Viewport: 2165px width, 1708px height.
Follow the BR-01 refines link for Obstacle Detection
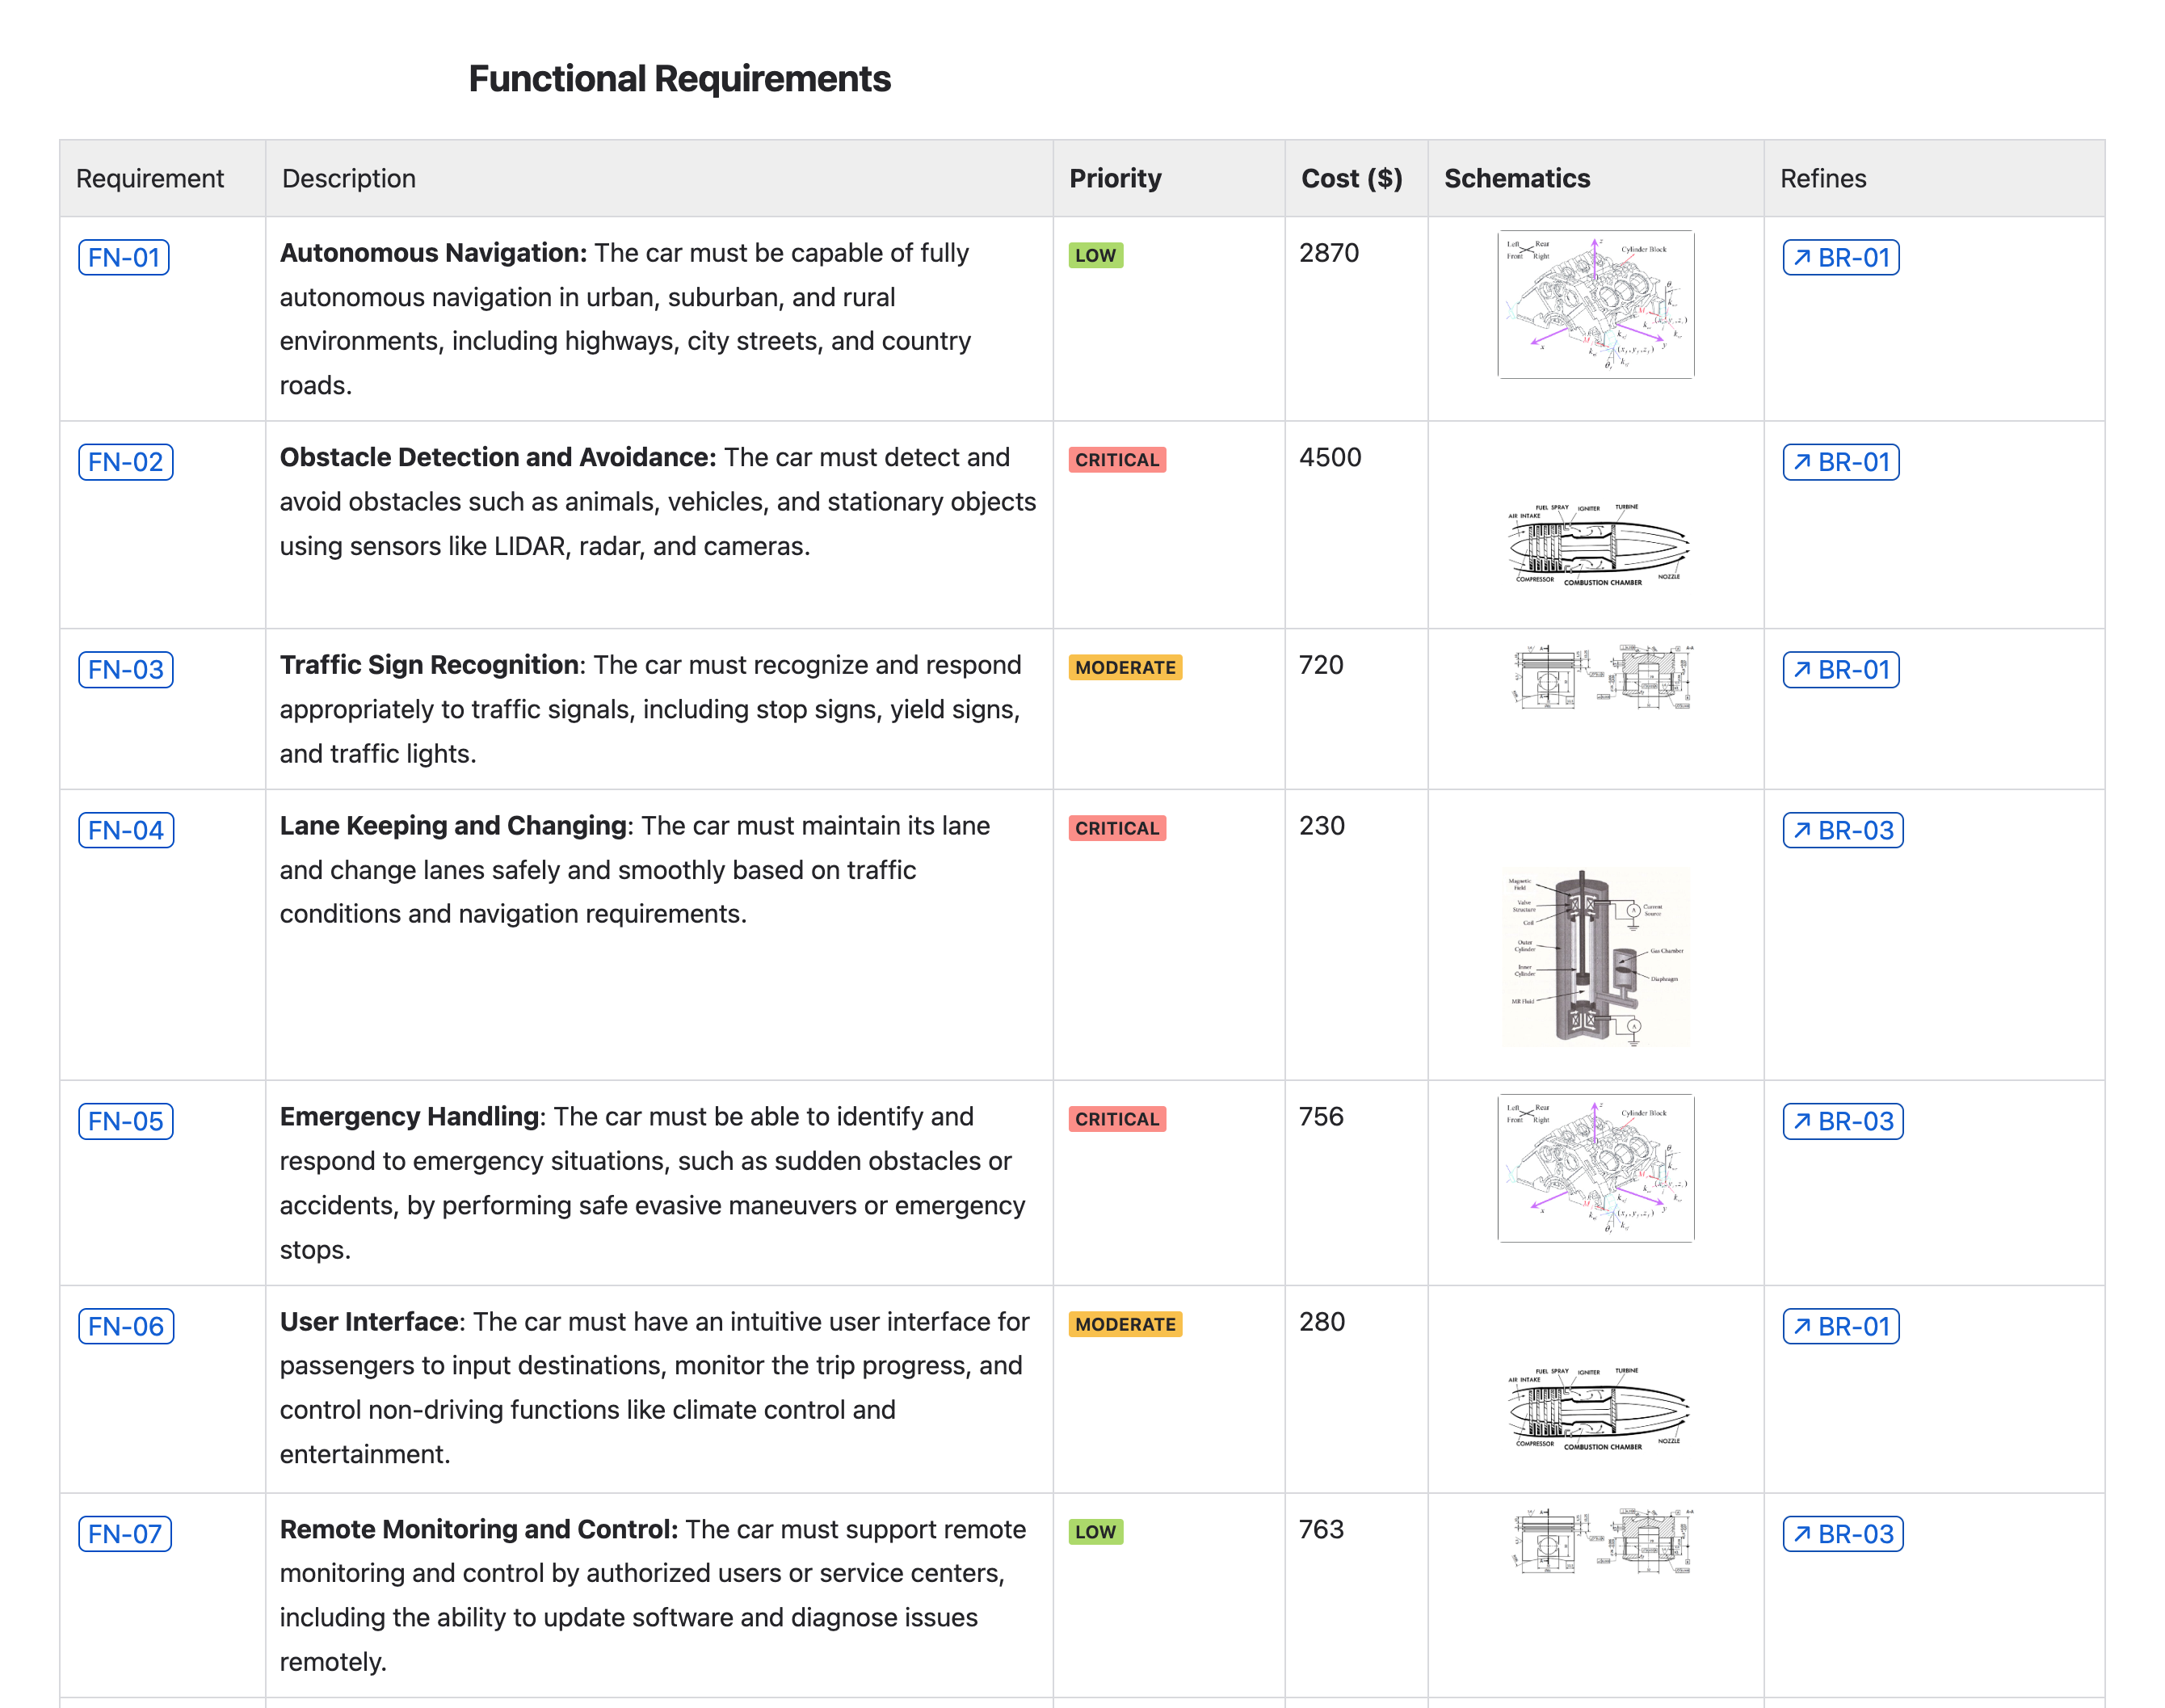tap(1841, 462)
